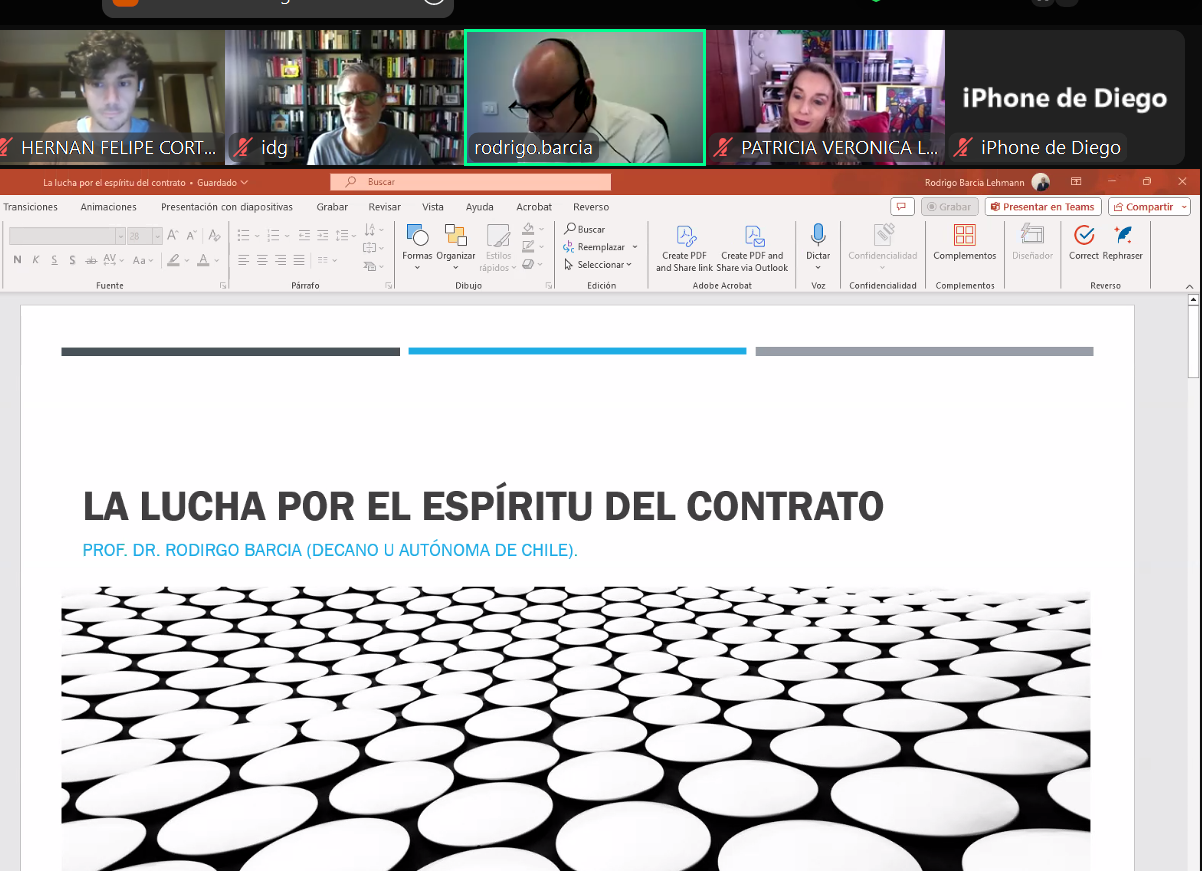Switch to the Animaciones tab
Viewport: 1202px width, 871px height.
point(108,207)
